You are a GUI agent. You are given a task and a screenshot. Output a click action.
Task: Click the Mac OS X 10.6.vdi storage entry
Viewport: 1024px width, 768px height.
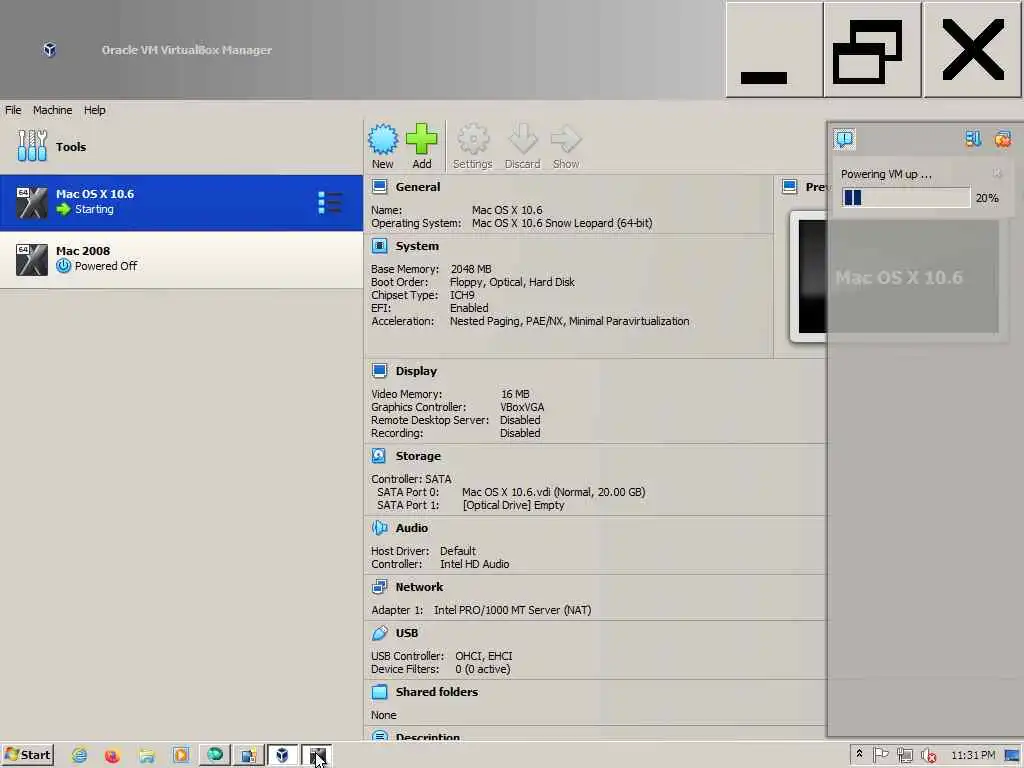click(x=553, y=492)
